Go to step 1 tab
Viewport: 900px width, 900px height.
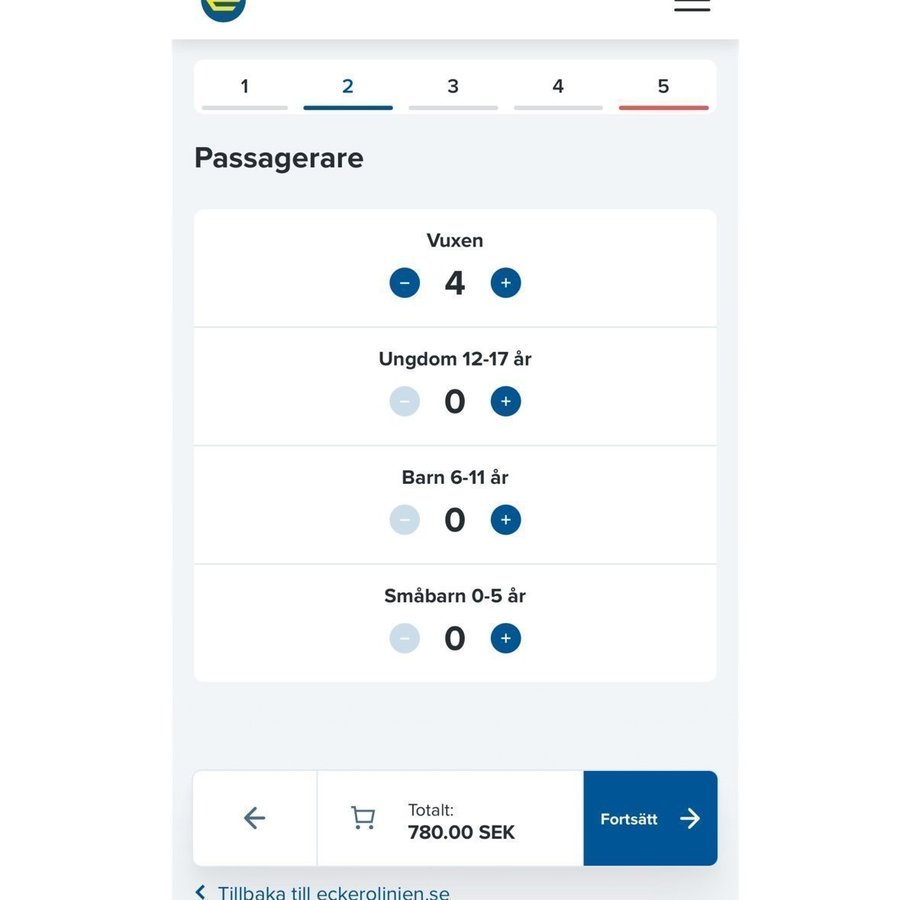(x=245, y=88)
